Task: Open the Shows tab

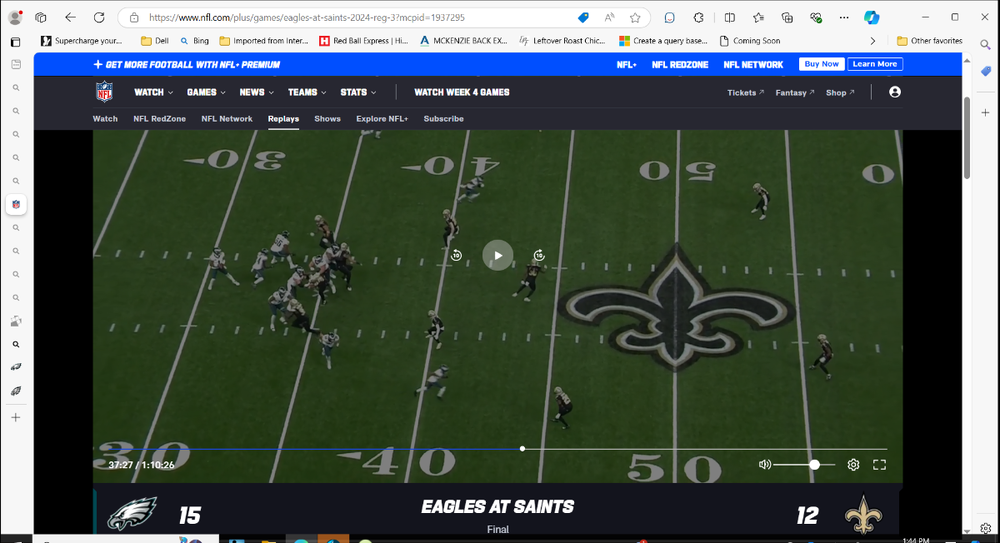Action: (327, 119)
